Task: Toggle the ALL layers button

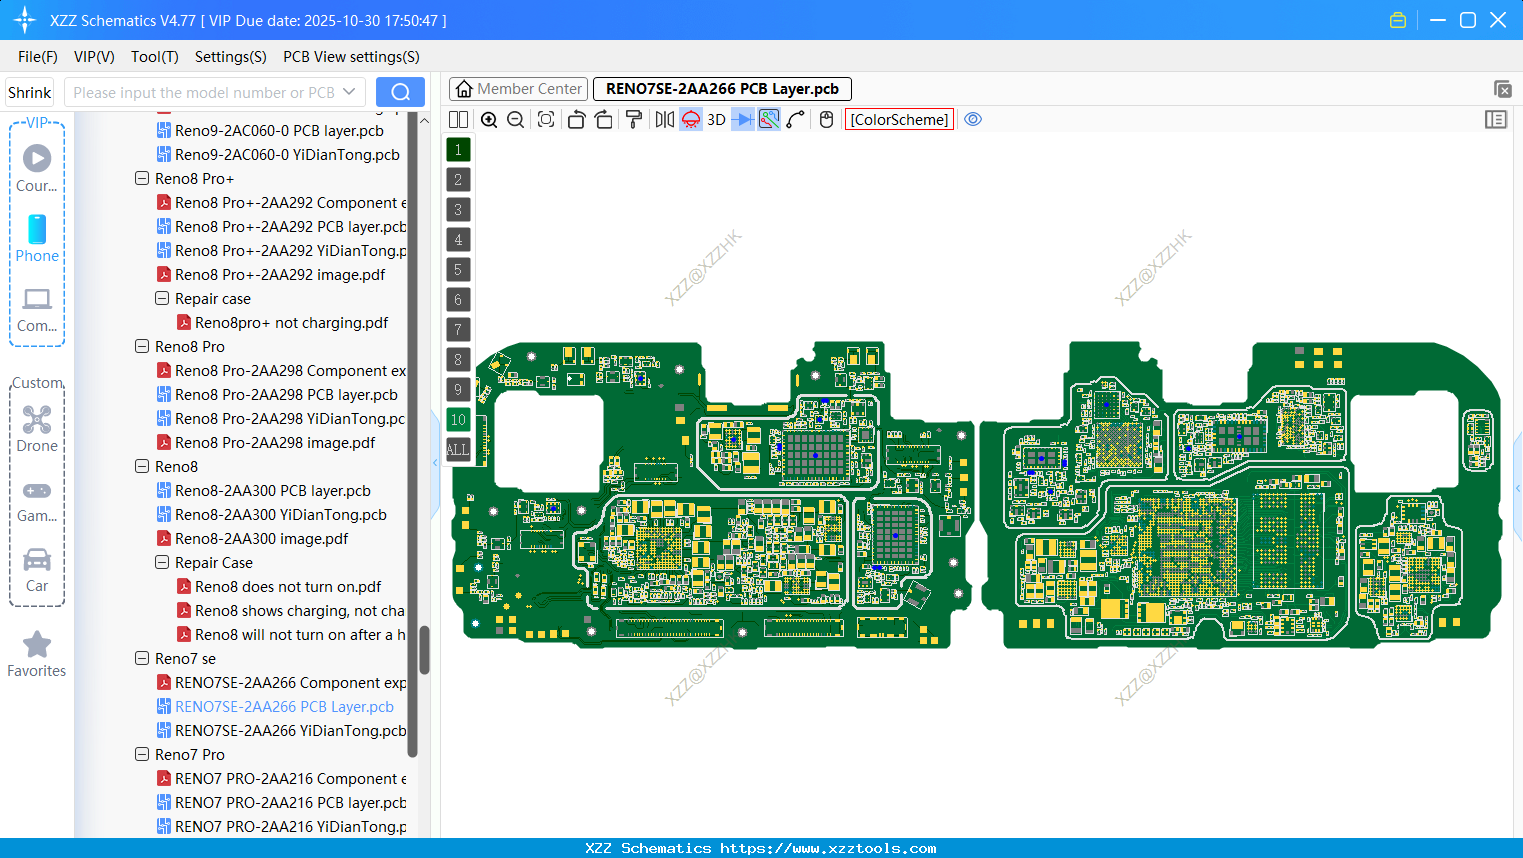Action: (x=458, y=450)
